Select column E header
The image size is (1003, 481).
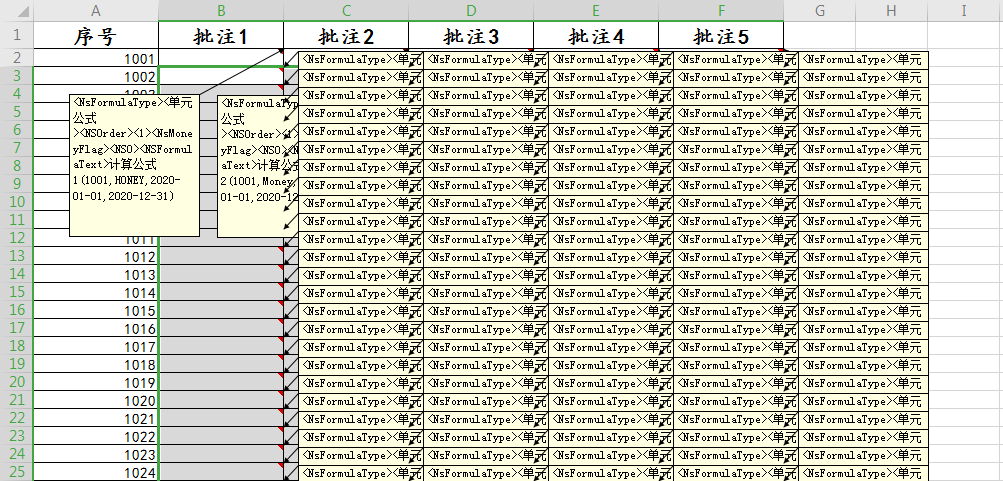(596, 10)
